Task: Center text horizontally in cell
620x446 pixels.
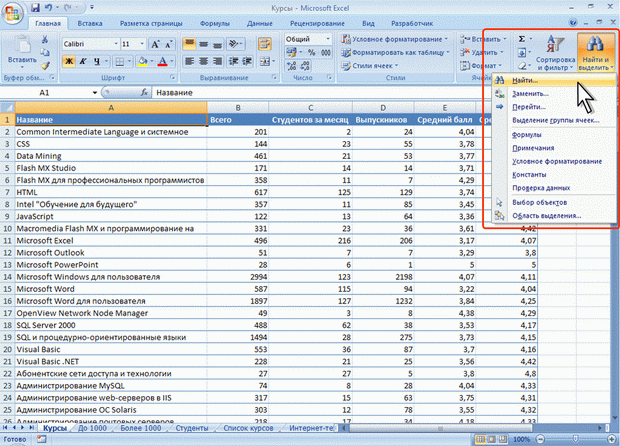Action: click(203, 61)
